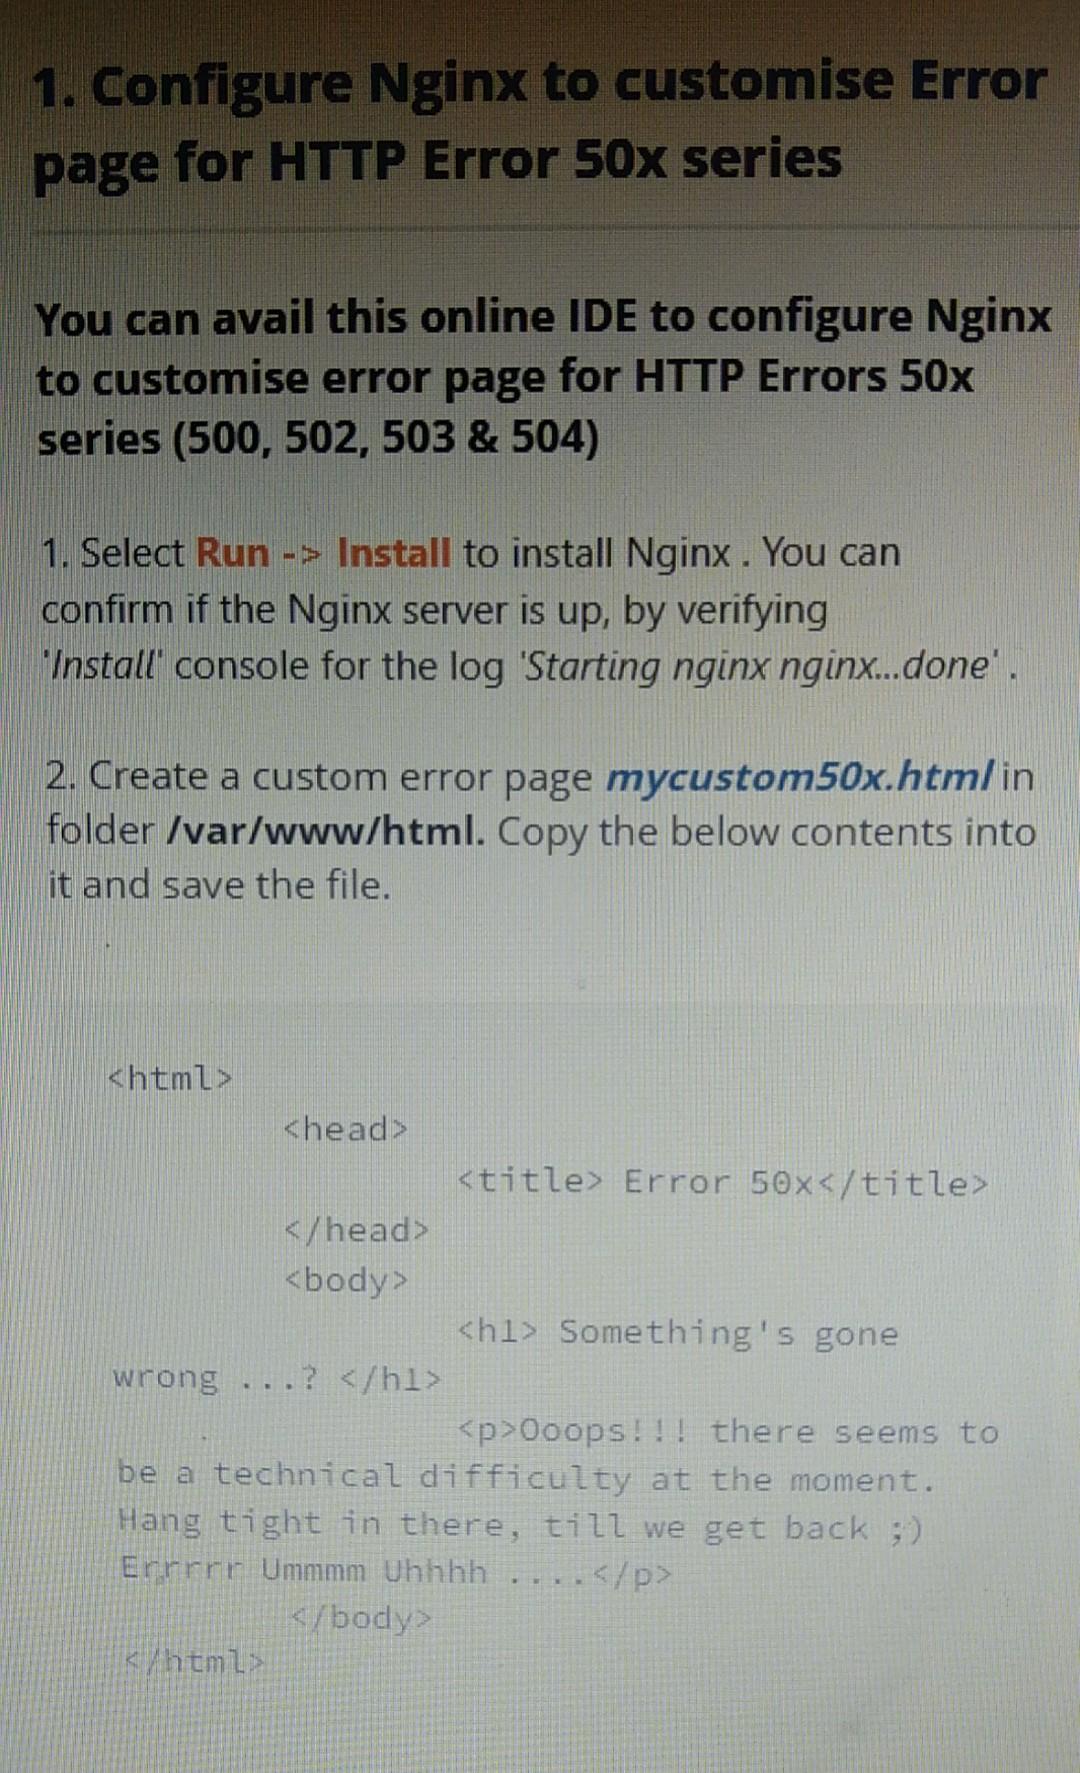Click the "<p>Ooops!!! there seems to" line
Image resolution: width=1080 pixels, height=1773 pixels.
coord(728,1432)
